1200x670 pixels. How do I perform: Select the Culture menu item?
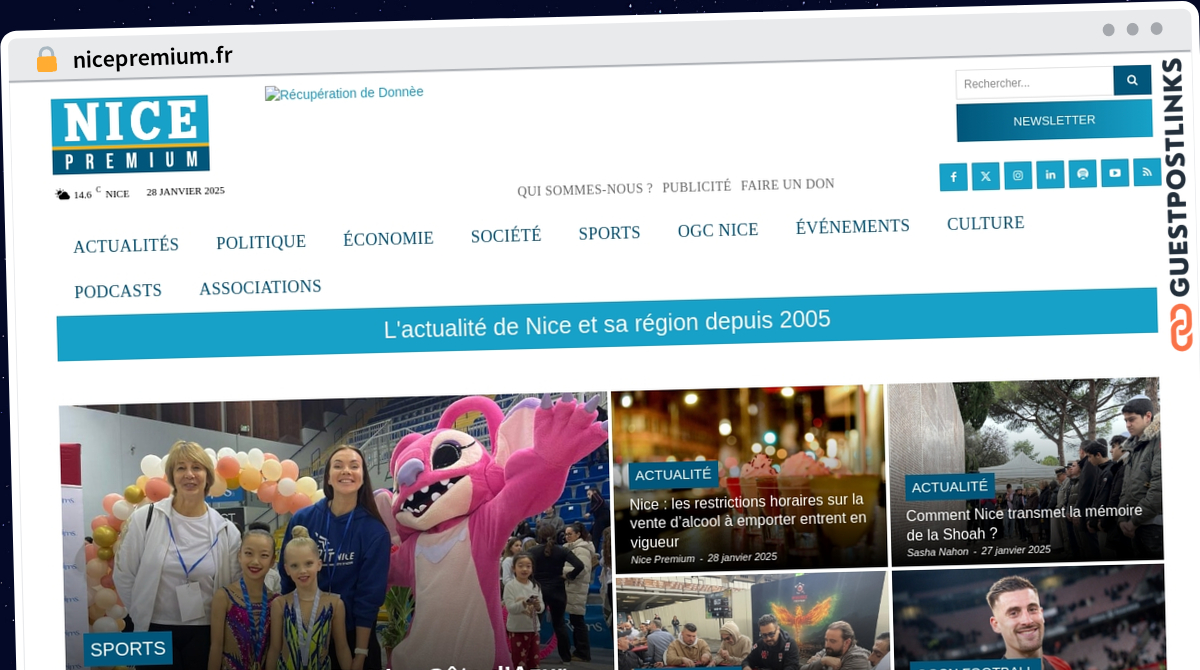tap(986, 223)
